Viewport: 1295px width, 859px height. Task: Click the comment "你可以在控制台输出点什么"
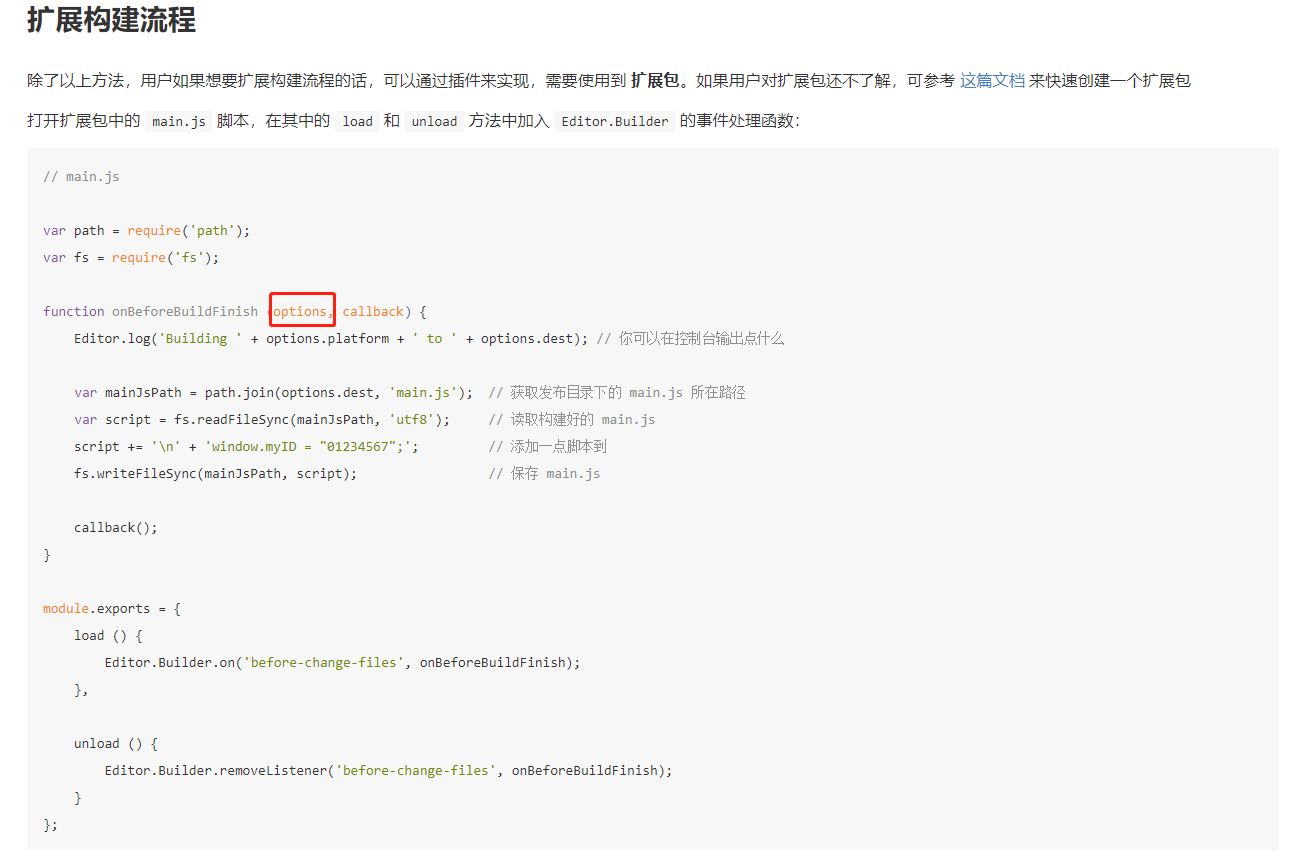click(x=701, y=339)
